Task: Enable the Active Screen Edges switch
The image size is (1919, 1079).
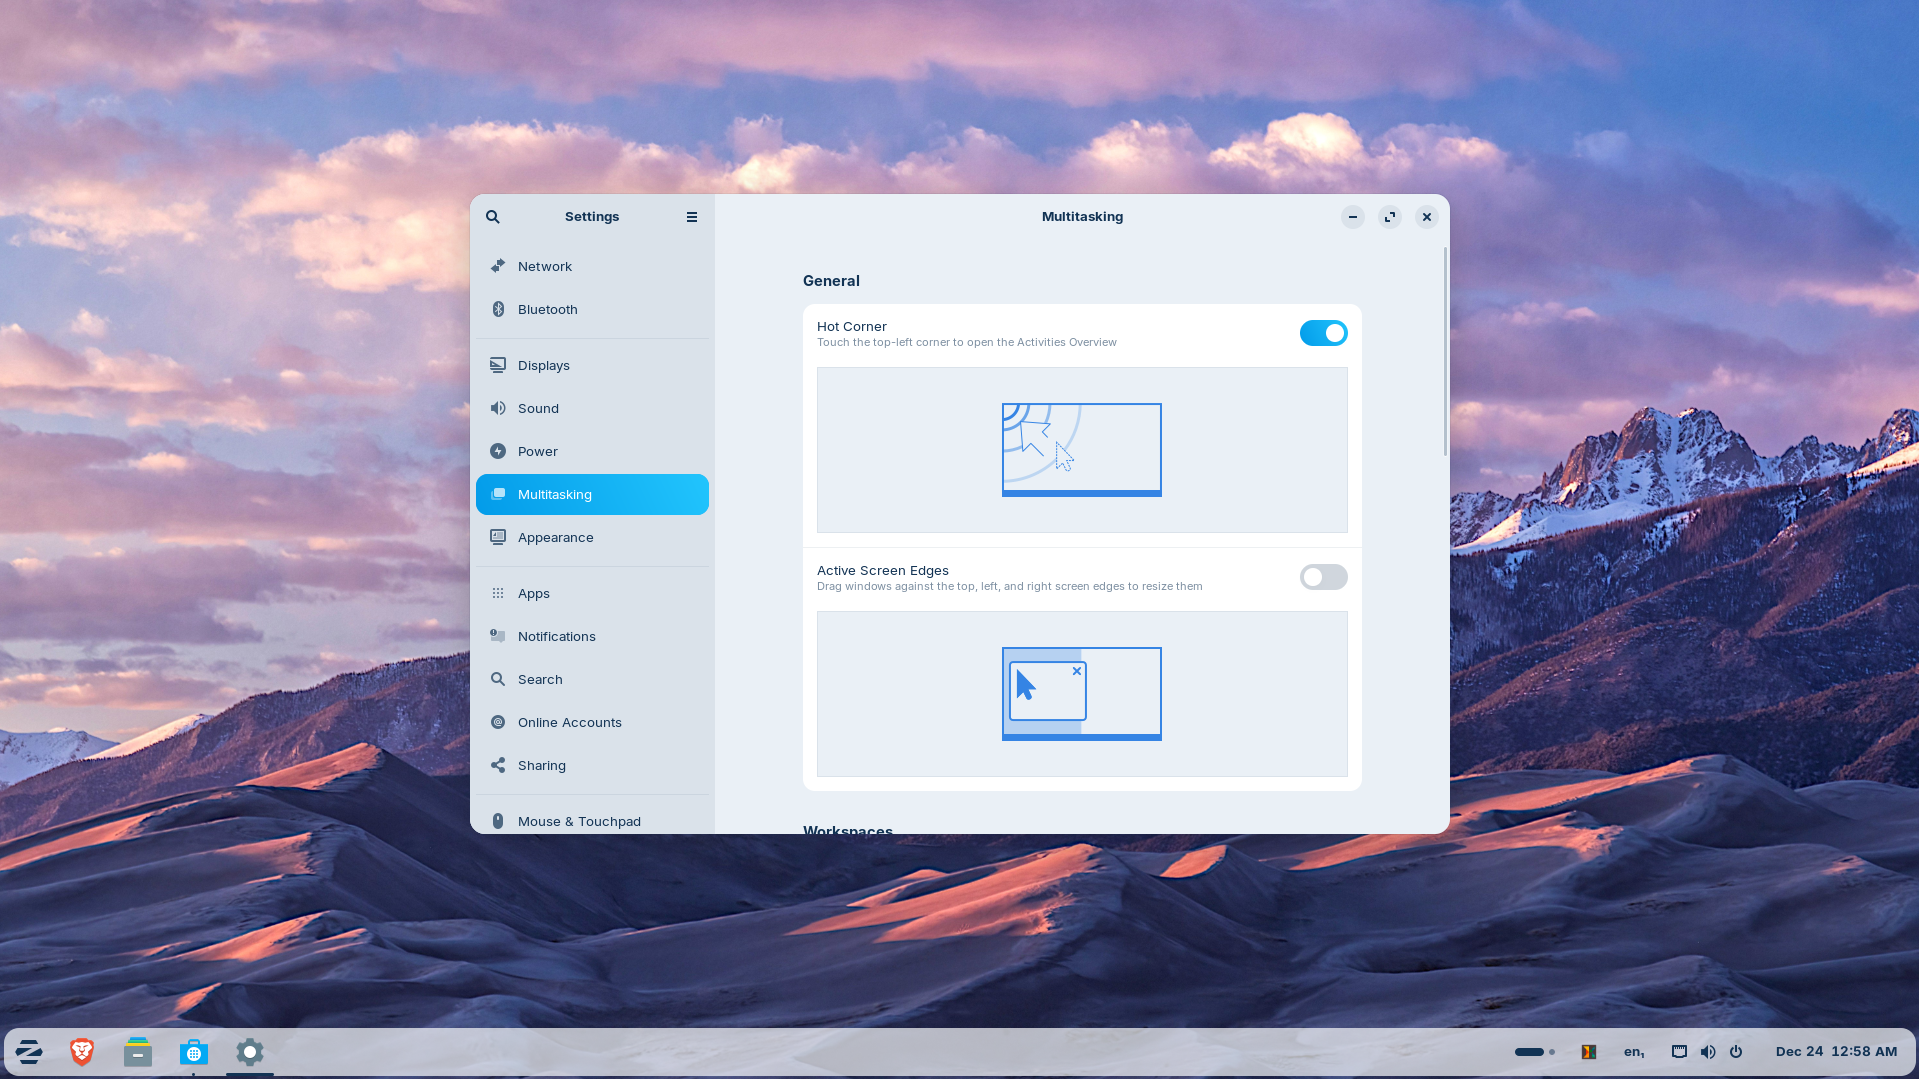Action: 1323,577
